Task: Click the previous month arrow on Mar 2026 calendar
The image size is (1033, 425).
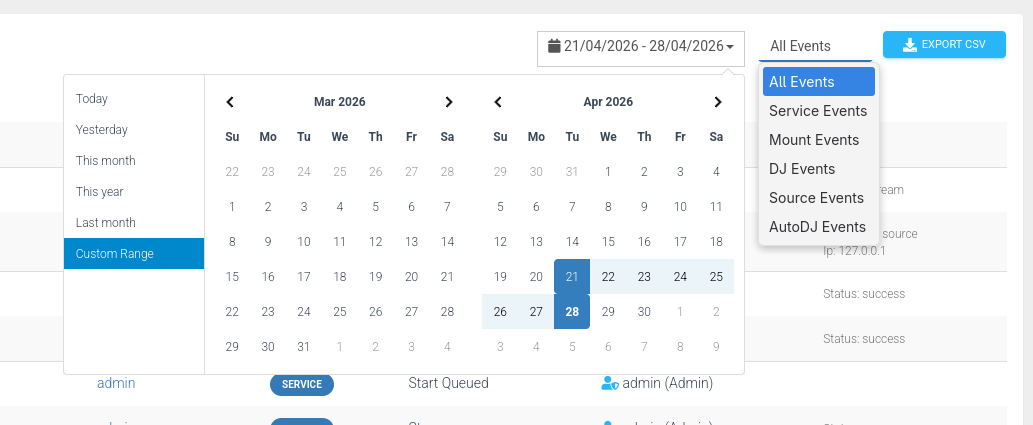Action: tap(231, 102)
